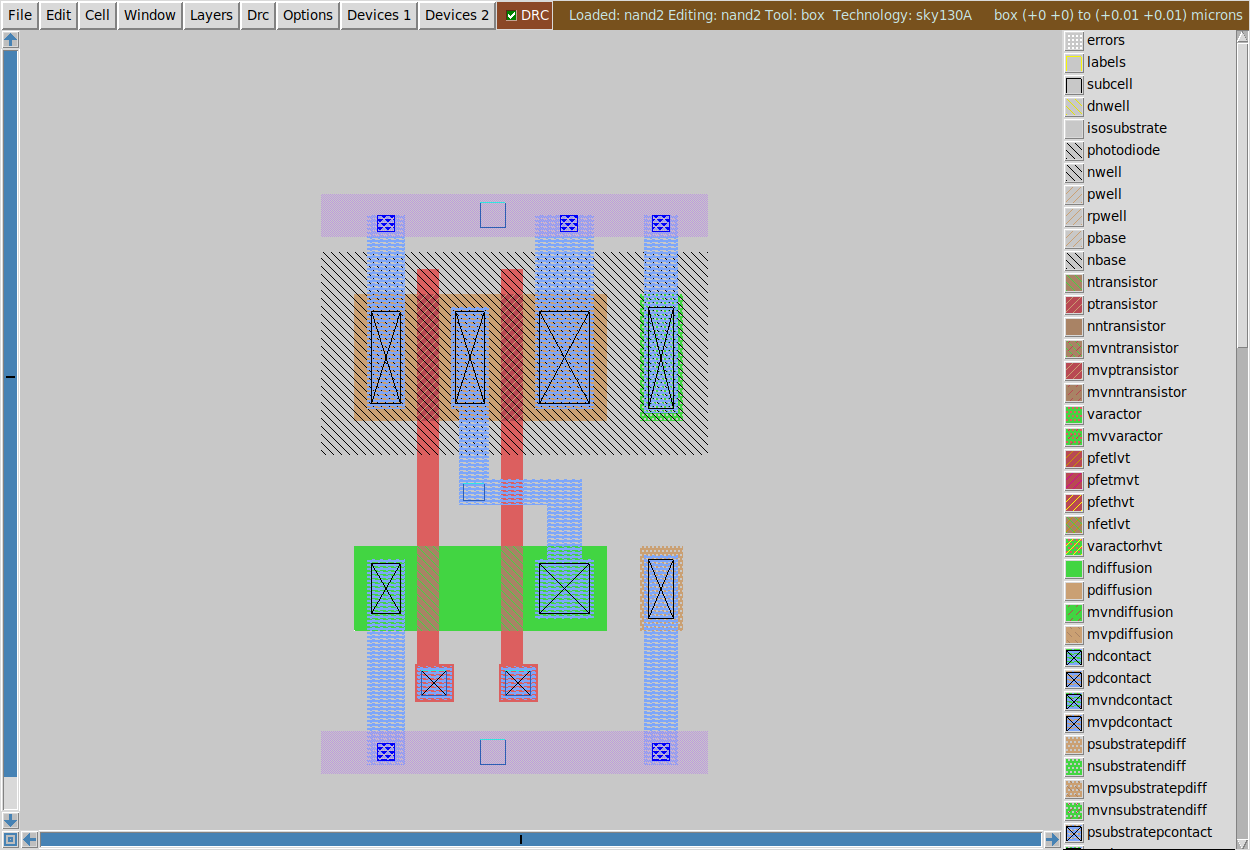Select the mvptransistor layer icon
Screen dimensions: 1250x850
tap(1074, 371)
